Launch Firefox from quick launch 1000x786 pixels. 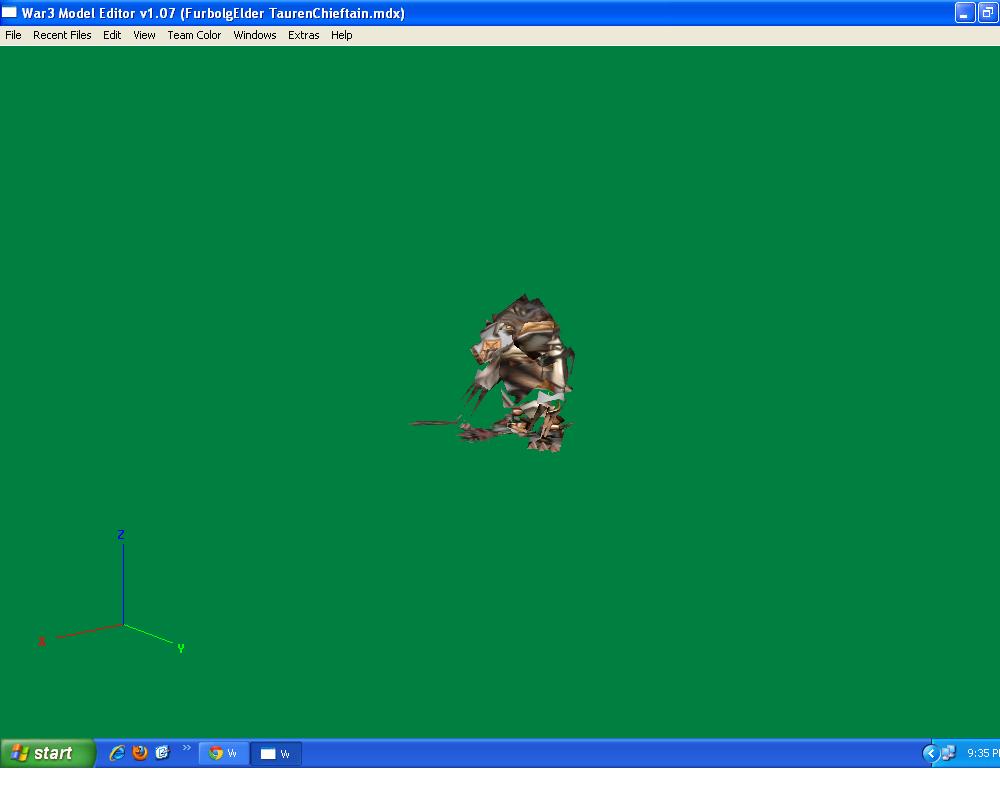point(140,753)
